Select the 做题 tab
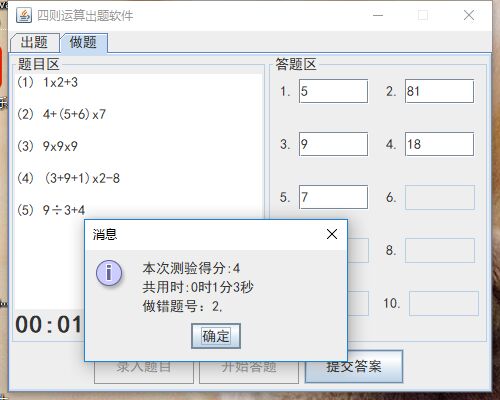This screenshot has height=400, width=500. pyautogui.click(x=84, y=43)
